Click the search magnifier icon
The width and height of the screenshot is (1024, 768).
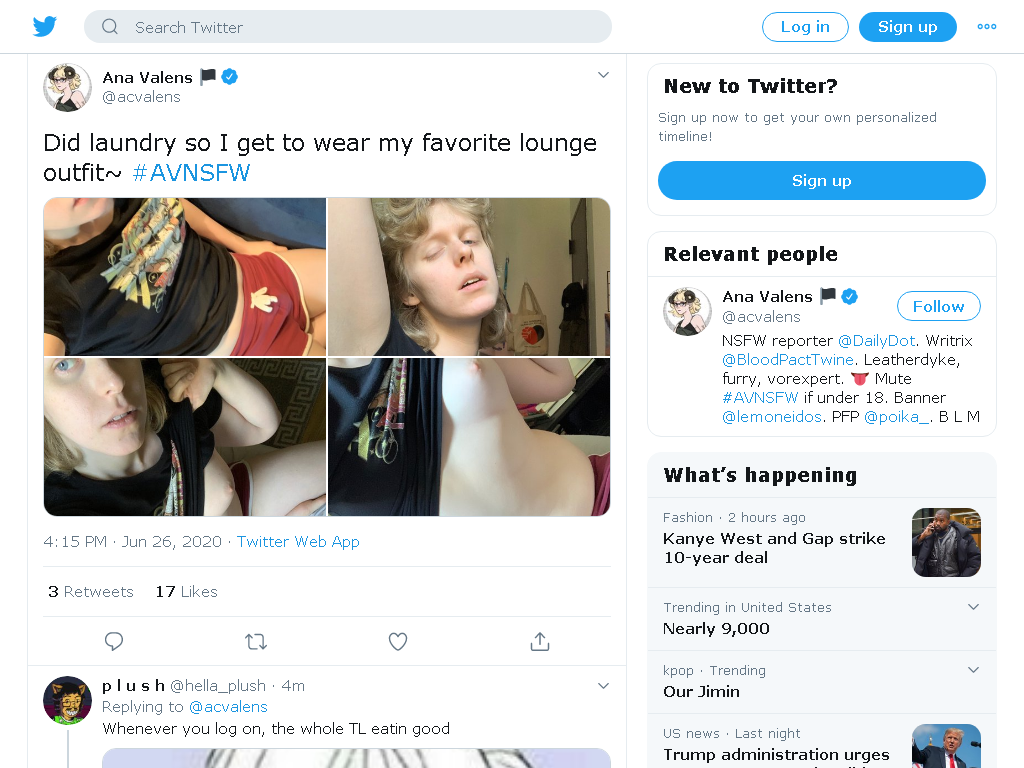tap(110, 27)
